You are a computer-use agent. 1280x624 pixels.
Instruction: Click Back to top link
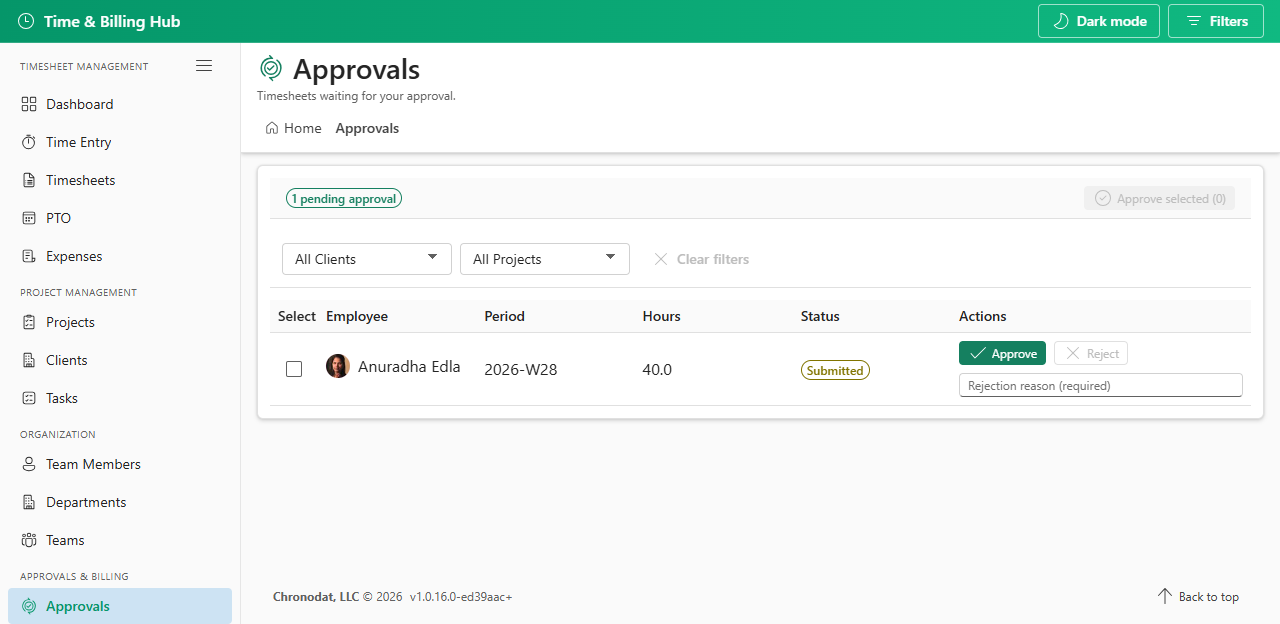[x=1198, y=596]
